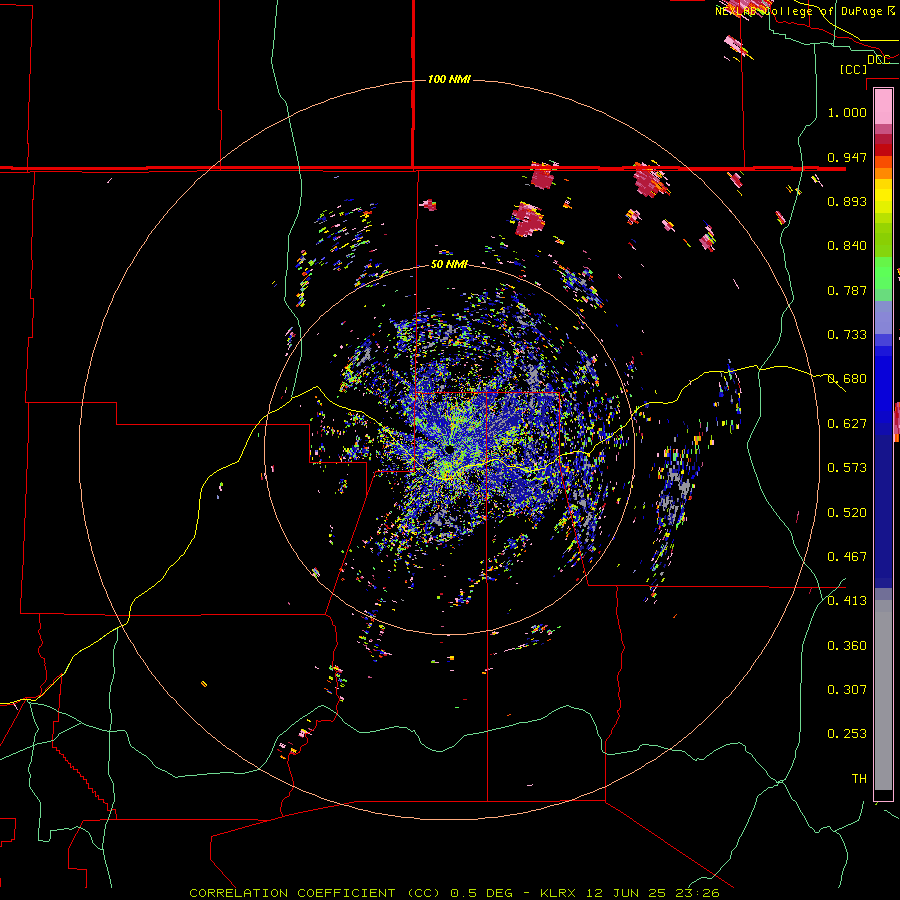Screen dimensions: 900x900
Task: Click the 0.840 scale value
Action: click(x=847, y=246)
